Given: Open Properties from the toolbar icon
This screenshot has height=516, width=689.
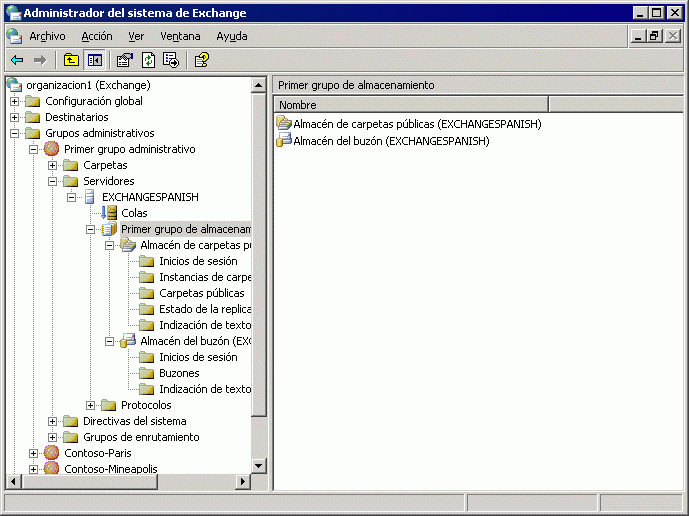Looking at the screenshot, I should [125, 60].
